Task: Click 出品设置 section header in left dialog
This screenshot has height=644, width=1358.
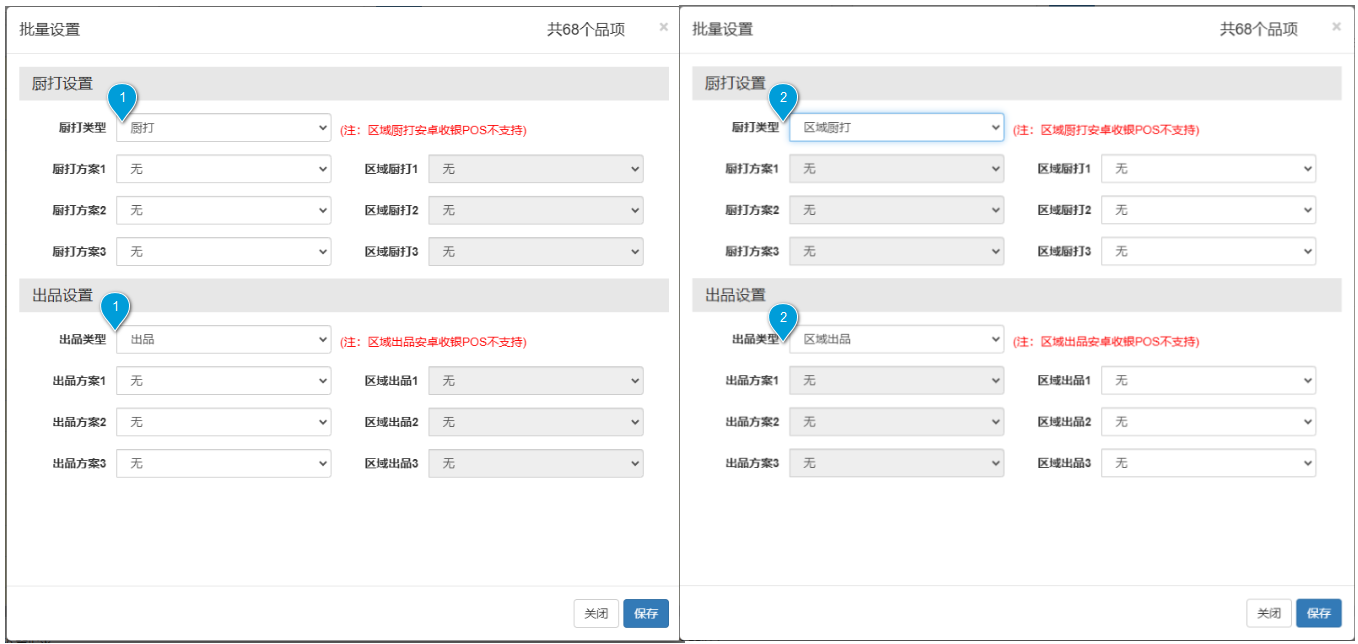Action: tap(344, 295)
